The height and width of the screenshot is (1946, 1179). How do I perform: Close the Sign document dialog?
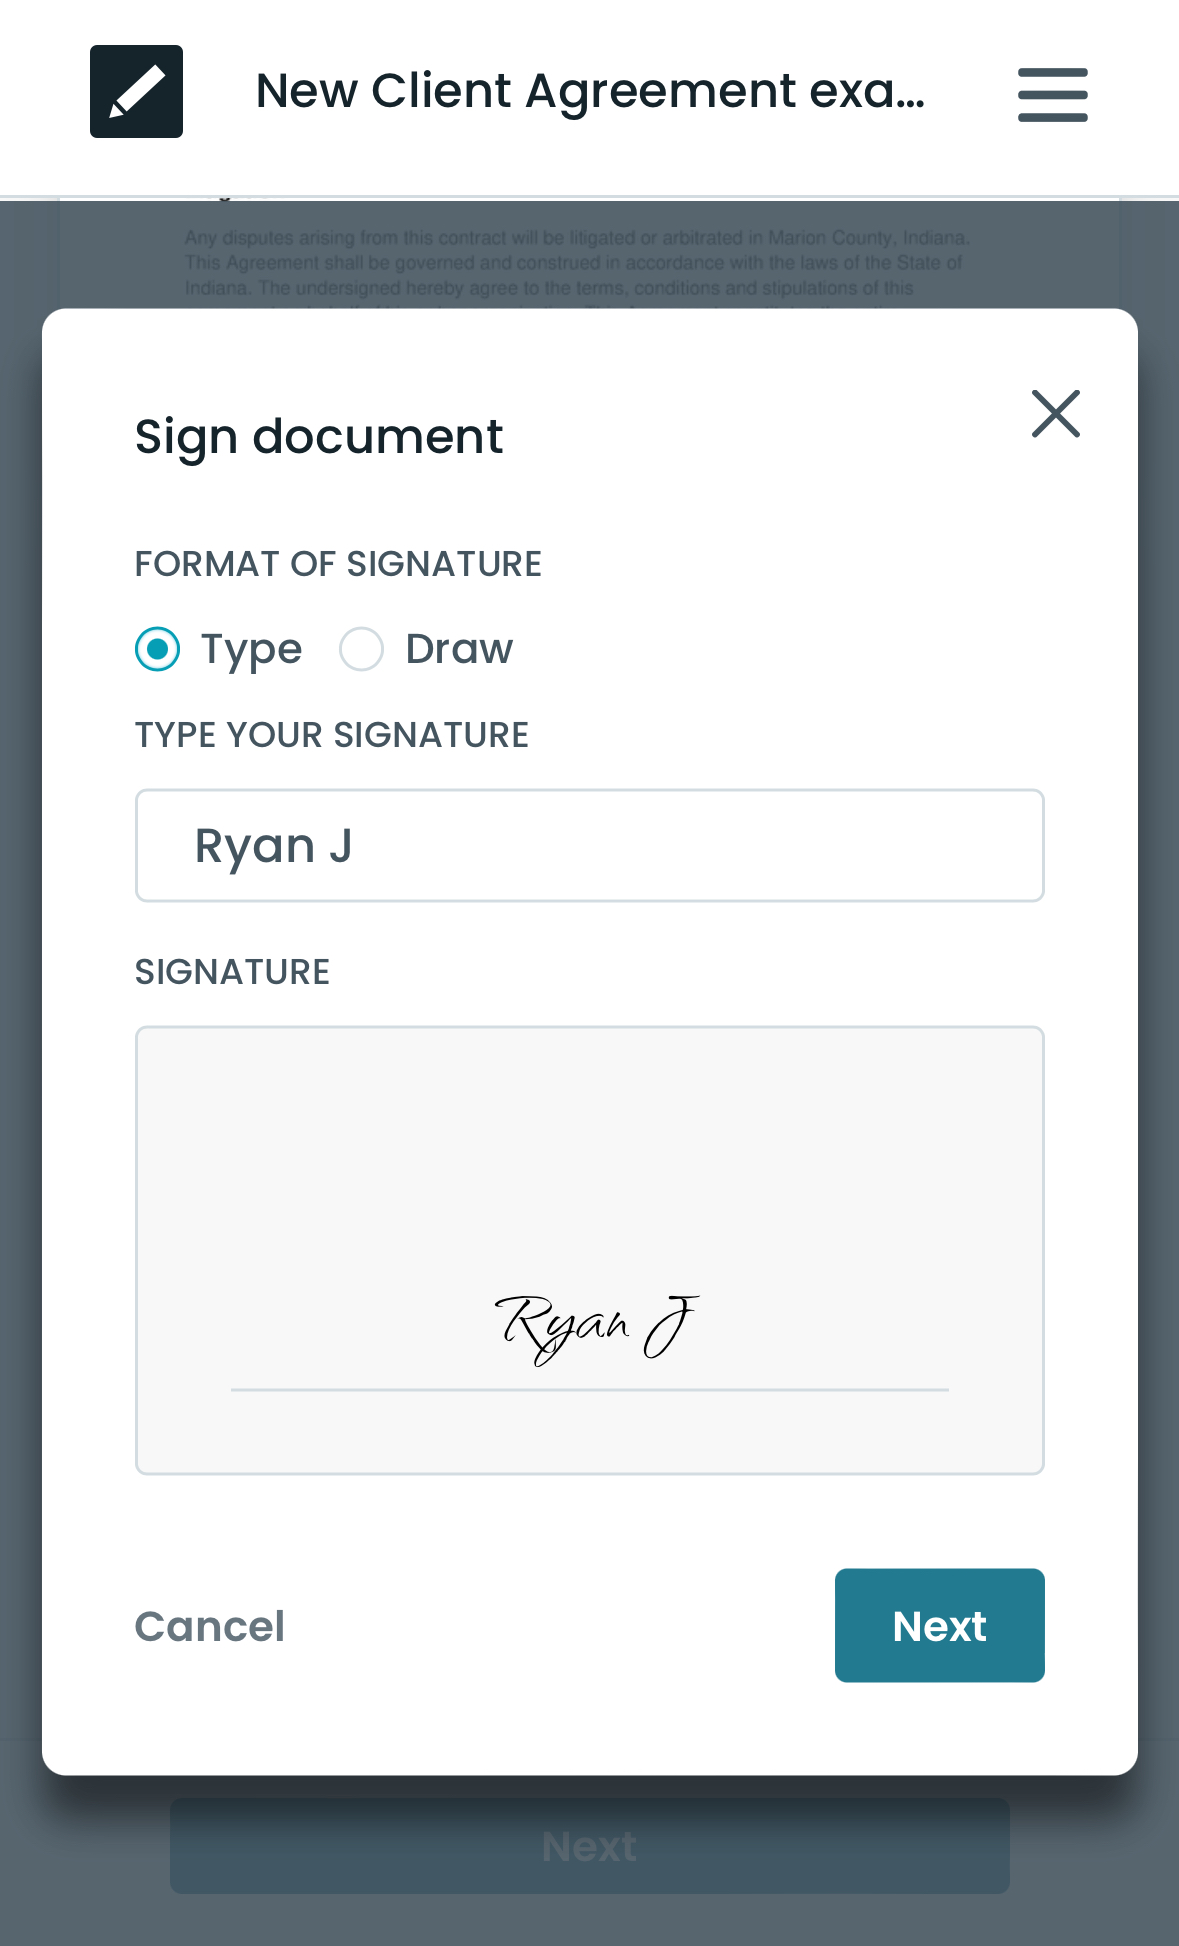coord(1055,413)
